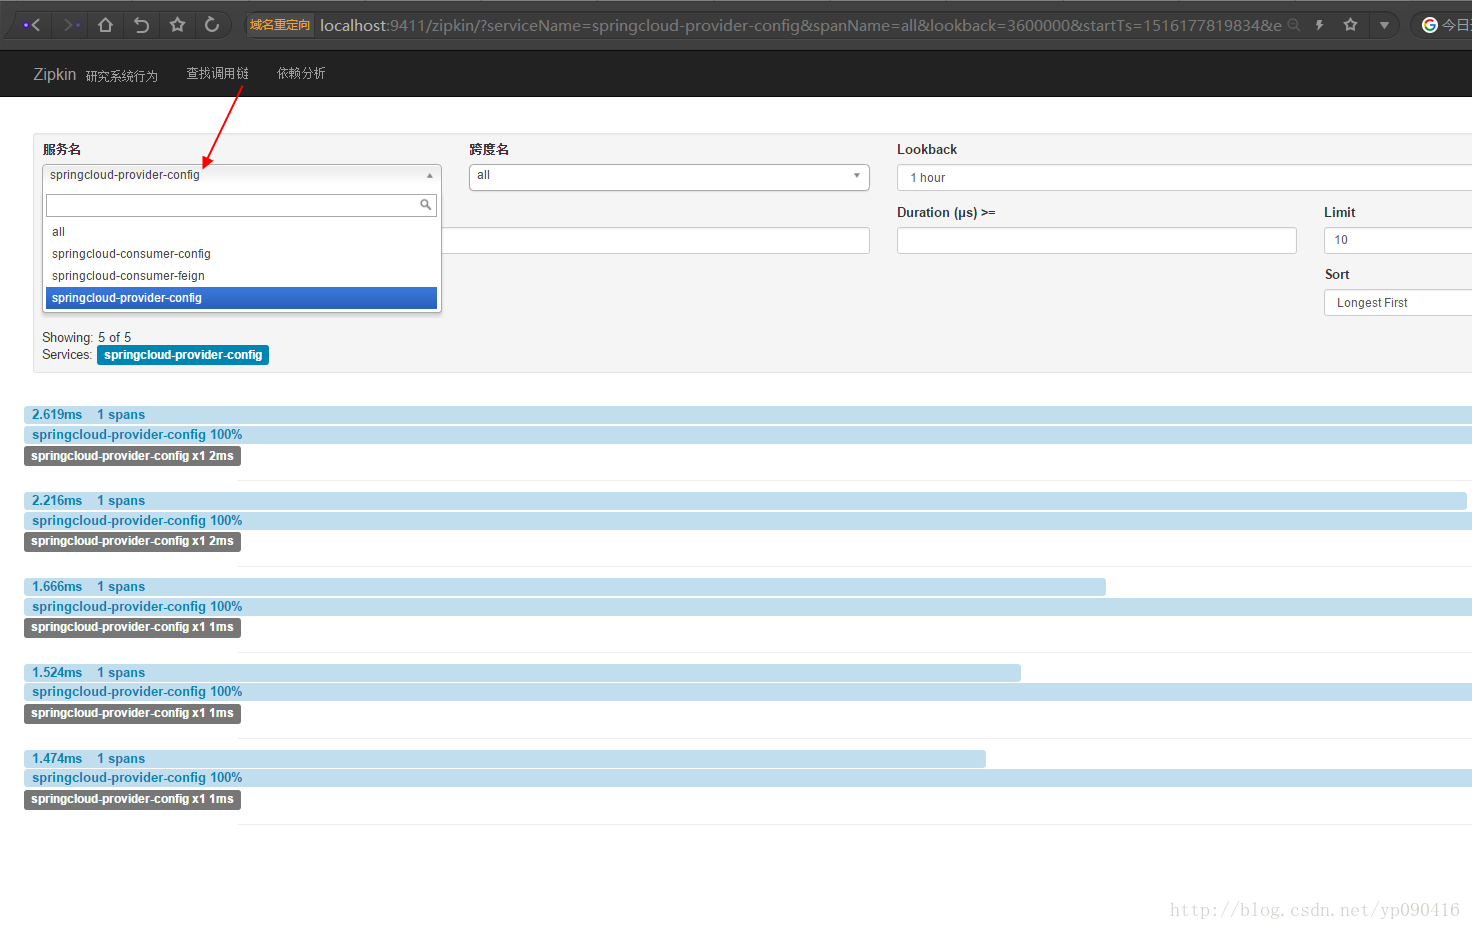
Task: Click the gray x1 2ms badge under 2.216ms trace
Action: pyautogui.click(x=132, y=541)
